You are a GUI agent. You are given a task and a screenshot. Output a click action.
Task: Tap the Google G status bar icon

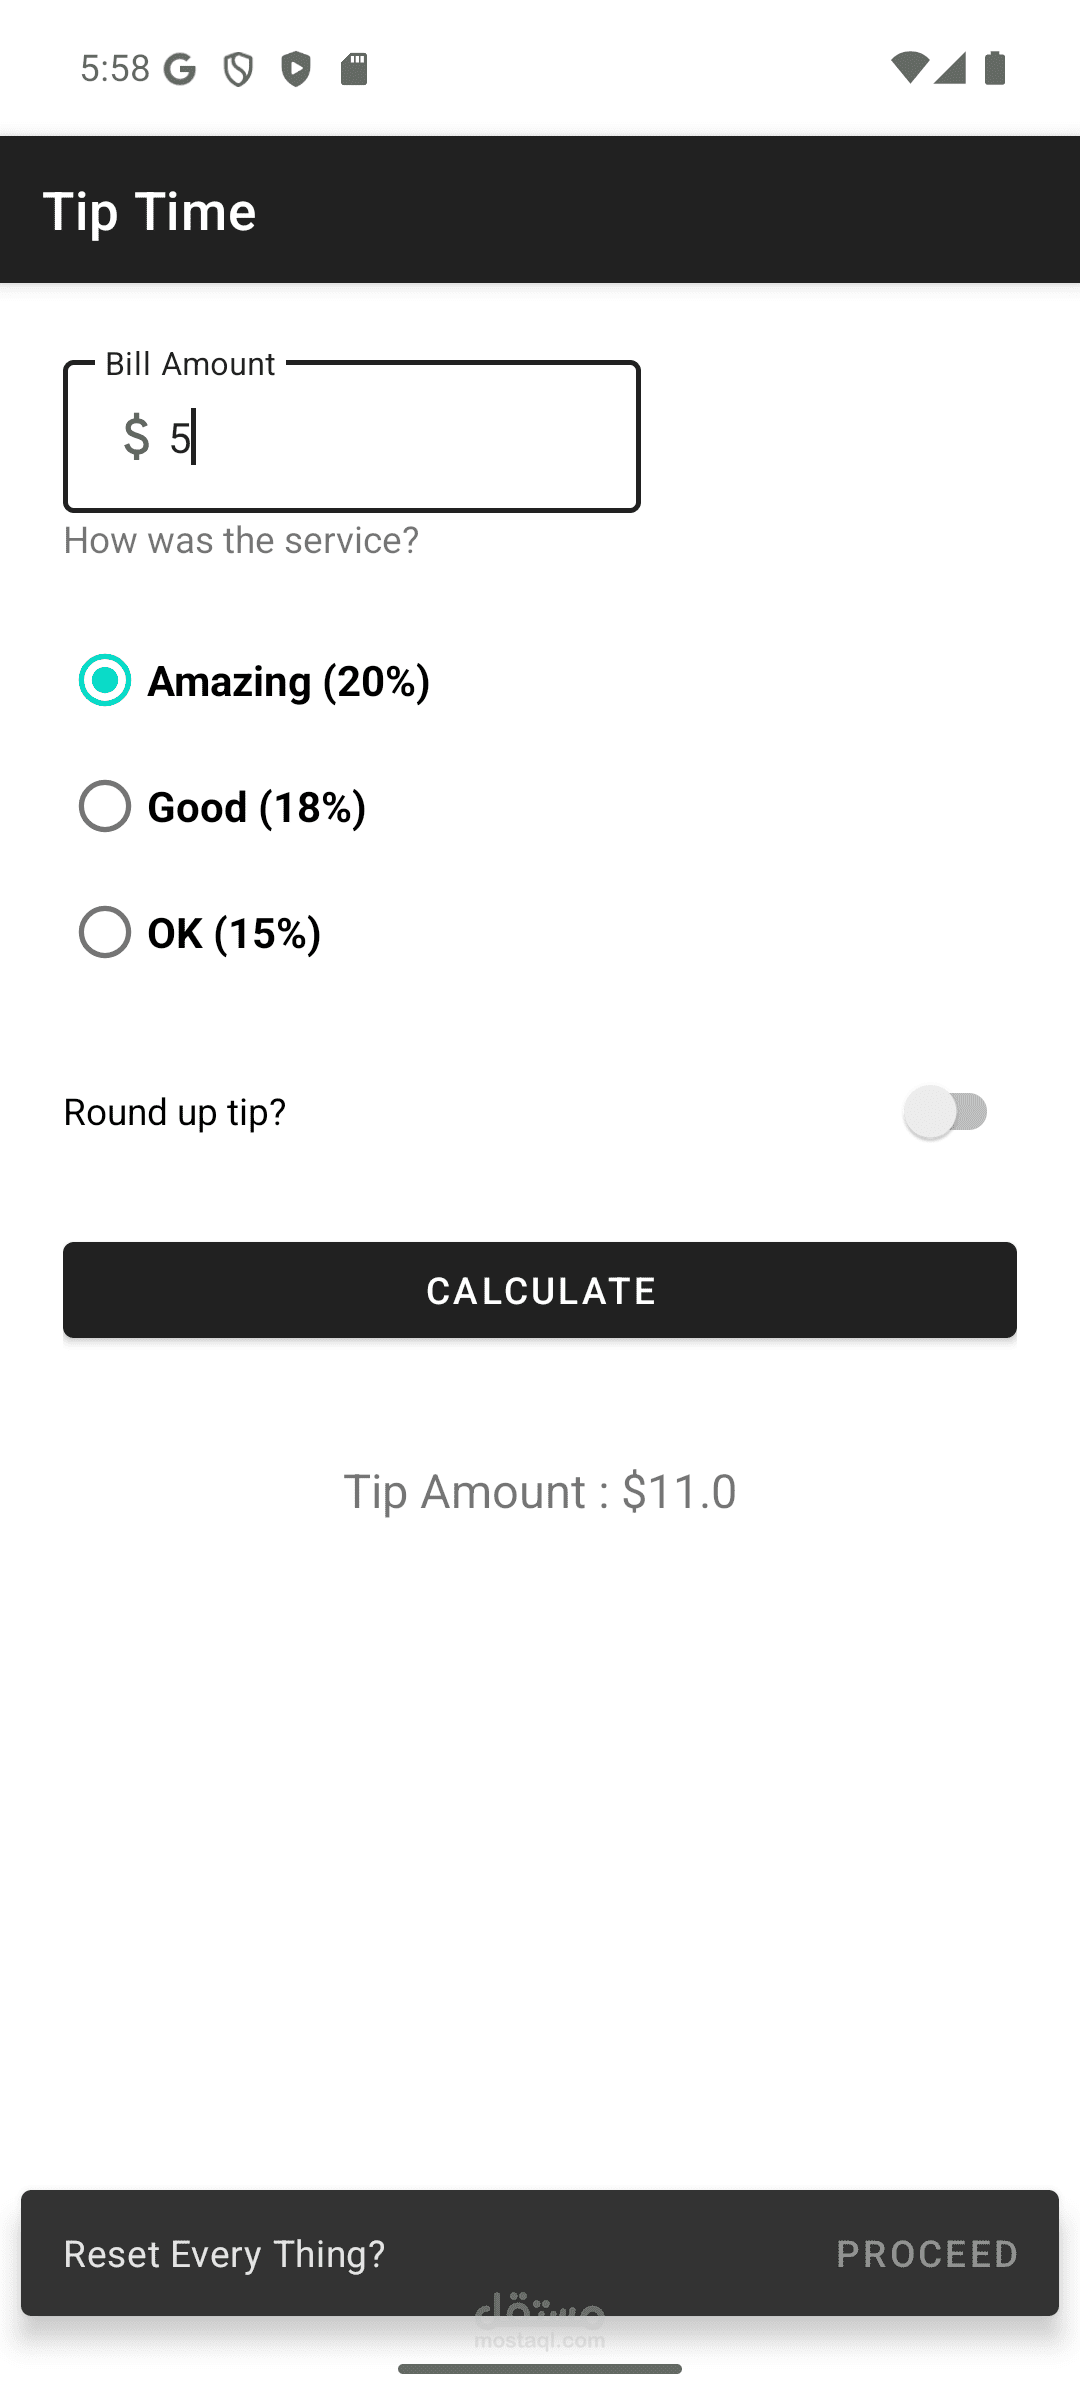[x=180, y=69]
